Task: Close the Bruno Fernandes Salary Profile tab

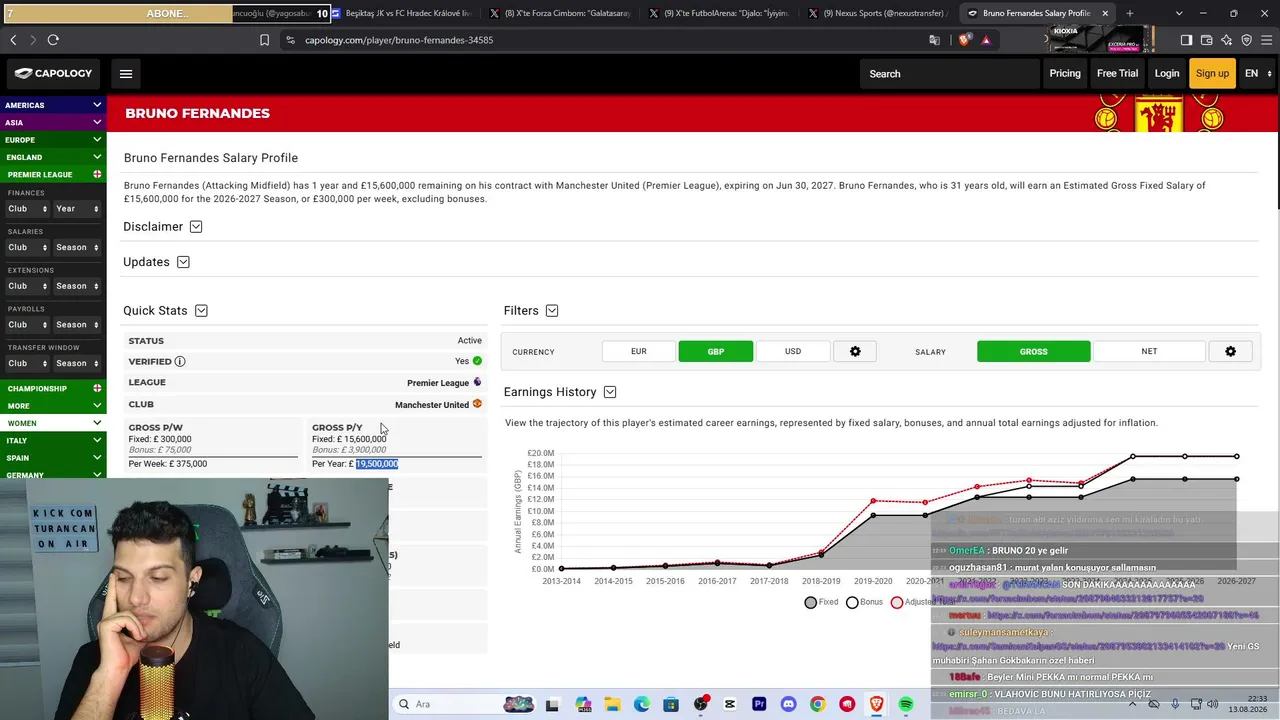Action: pyautogui.click(x=1105, y=13)
